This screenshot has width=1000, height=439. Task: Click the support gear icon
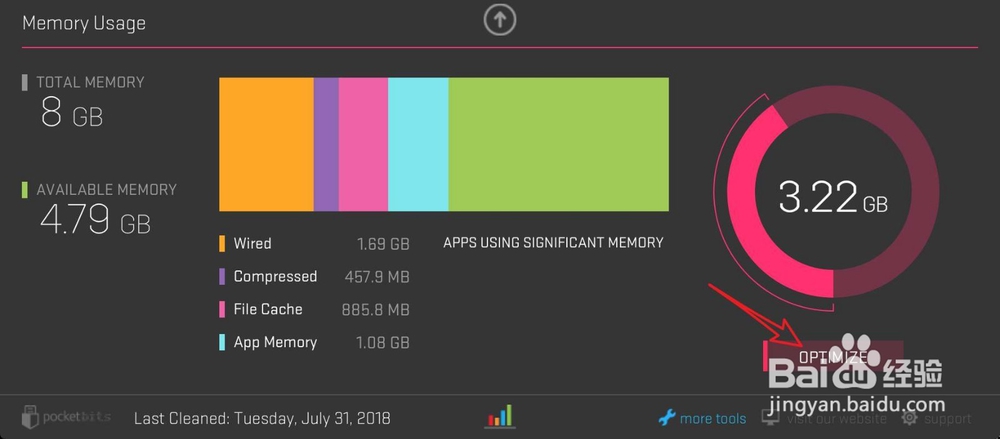point(910,418)
